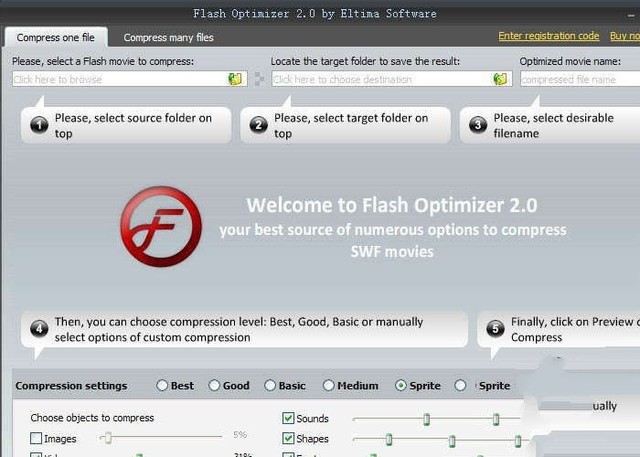This screenshot has height=457, width=640.
Task: Click the browse icon in the source movie field
Action: click(235, 79)
